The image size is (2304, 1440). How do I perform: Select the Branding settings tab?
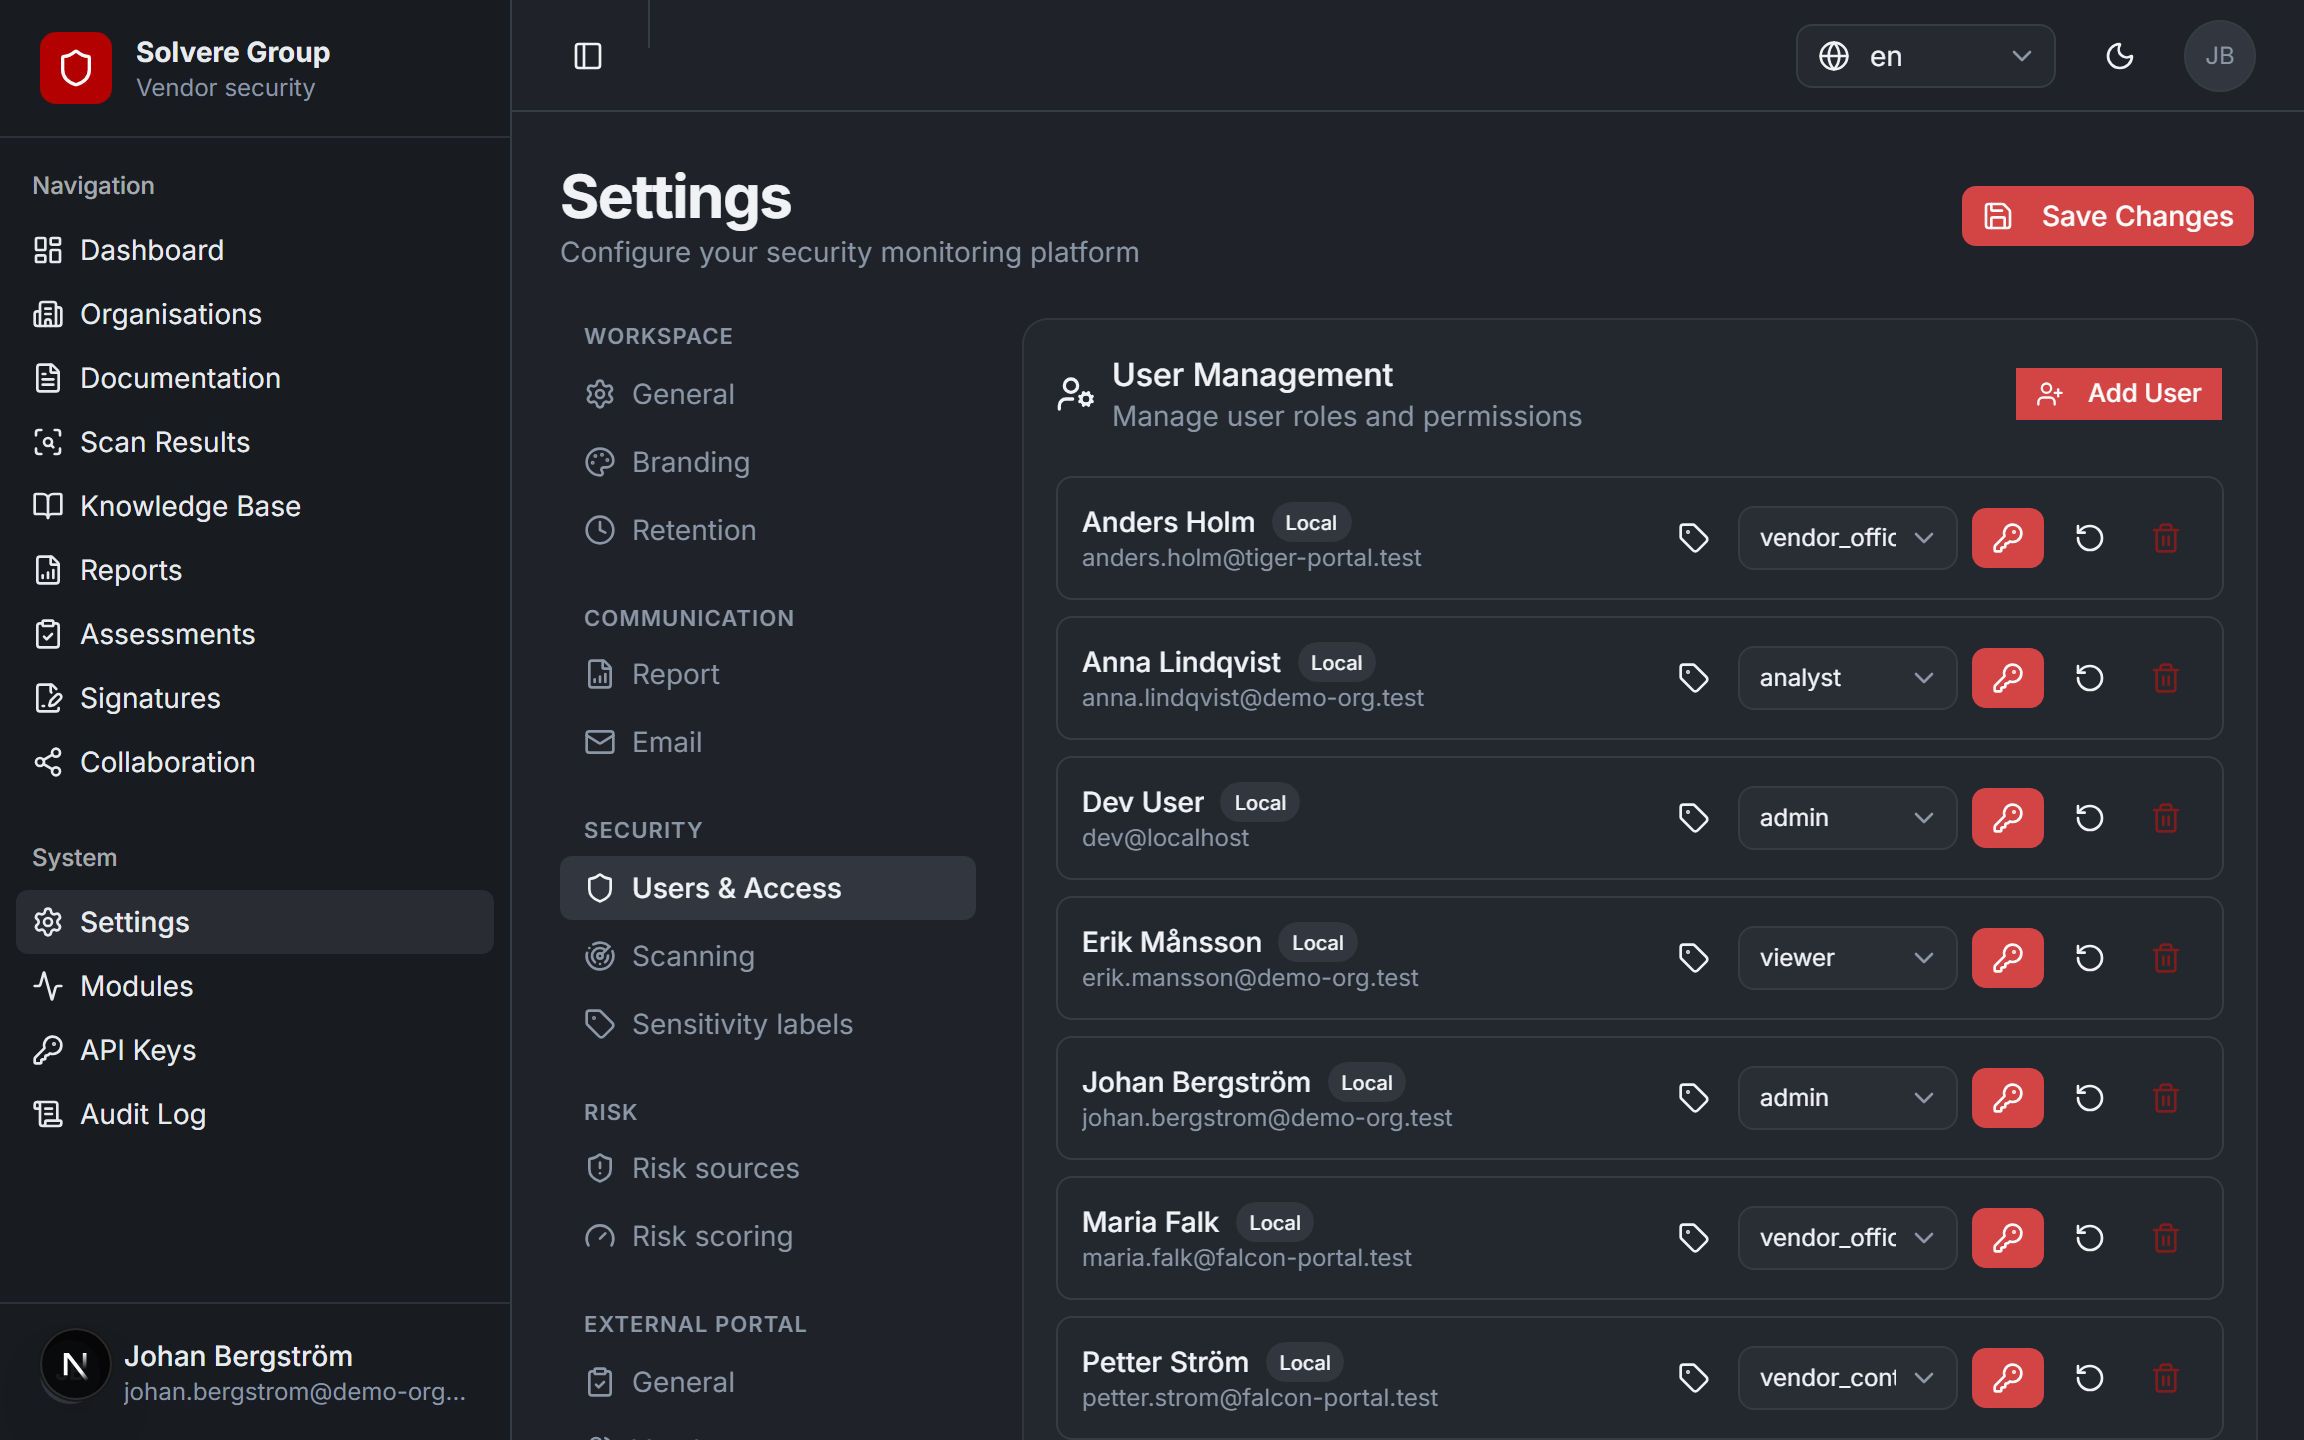(x=767, y=462)
